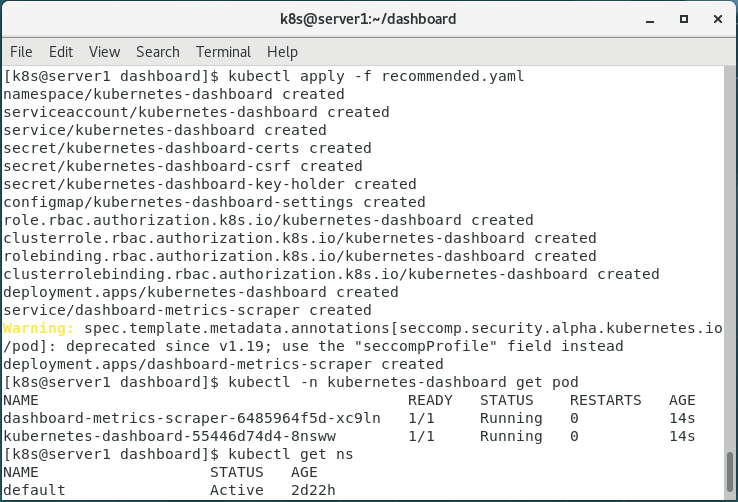Open the Terminal menu

[223, 51]
